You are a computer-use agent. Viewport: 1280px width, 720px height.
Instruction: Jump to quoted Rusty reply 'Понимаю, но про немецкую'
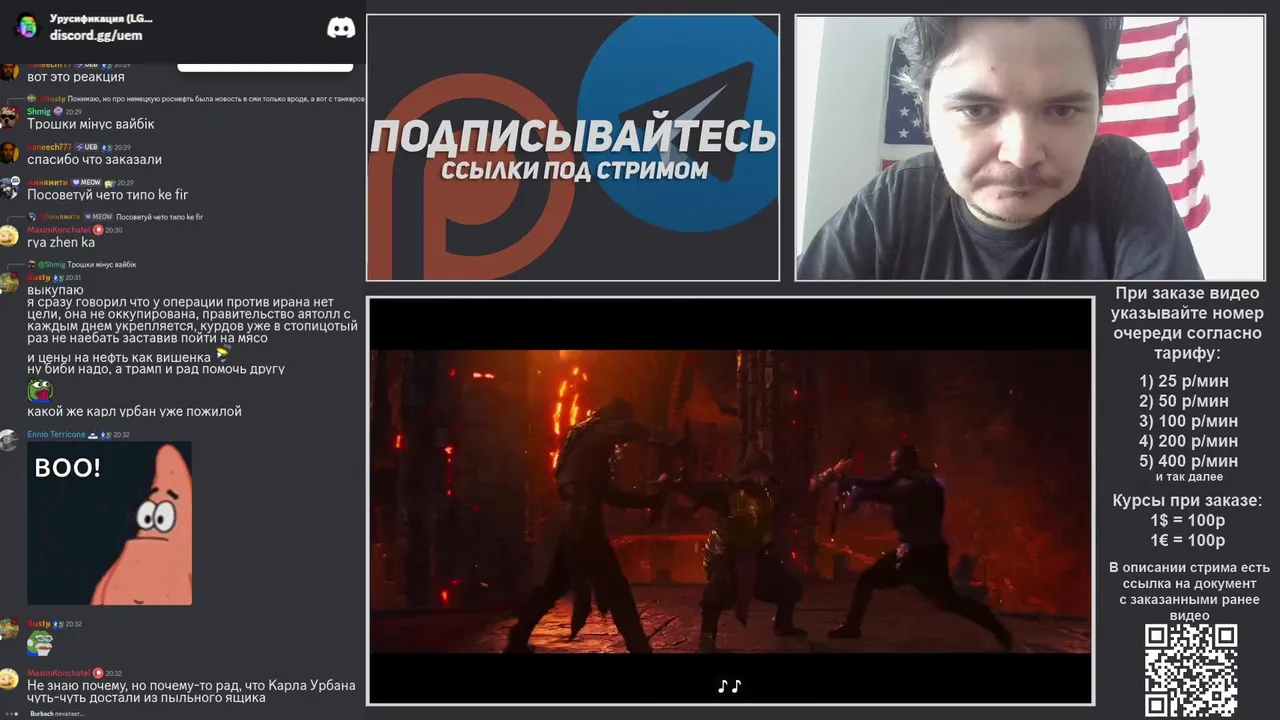[x=196, y=99]
